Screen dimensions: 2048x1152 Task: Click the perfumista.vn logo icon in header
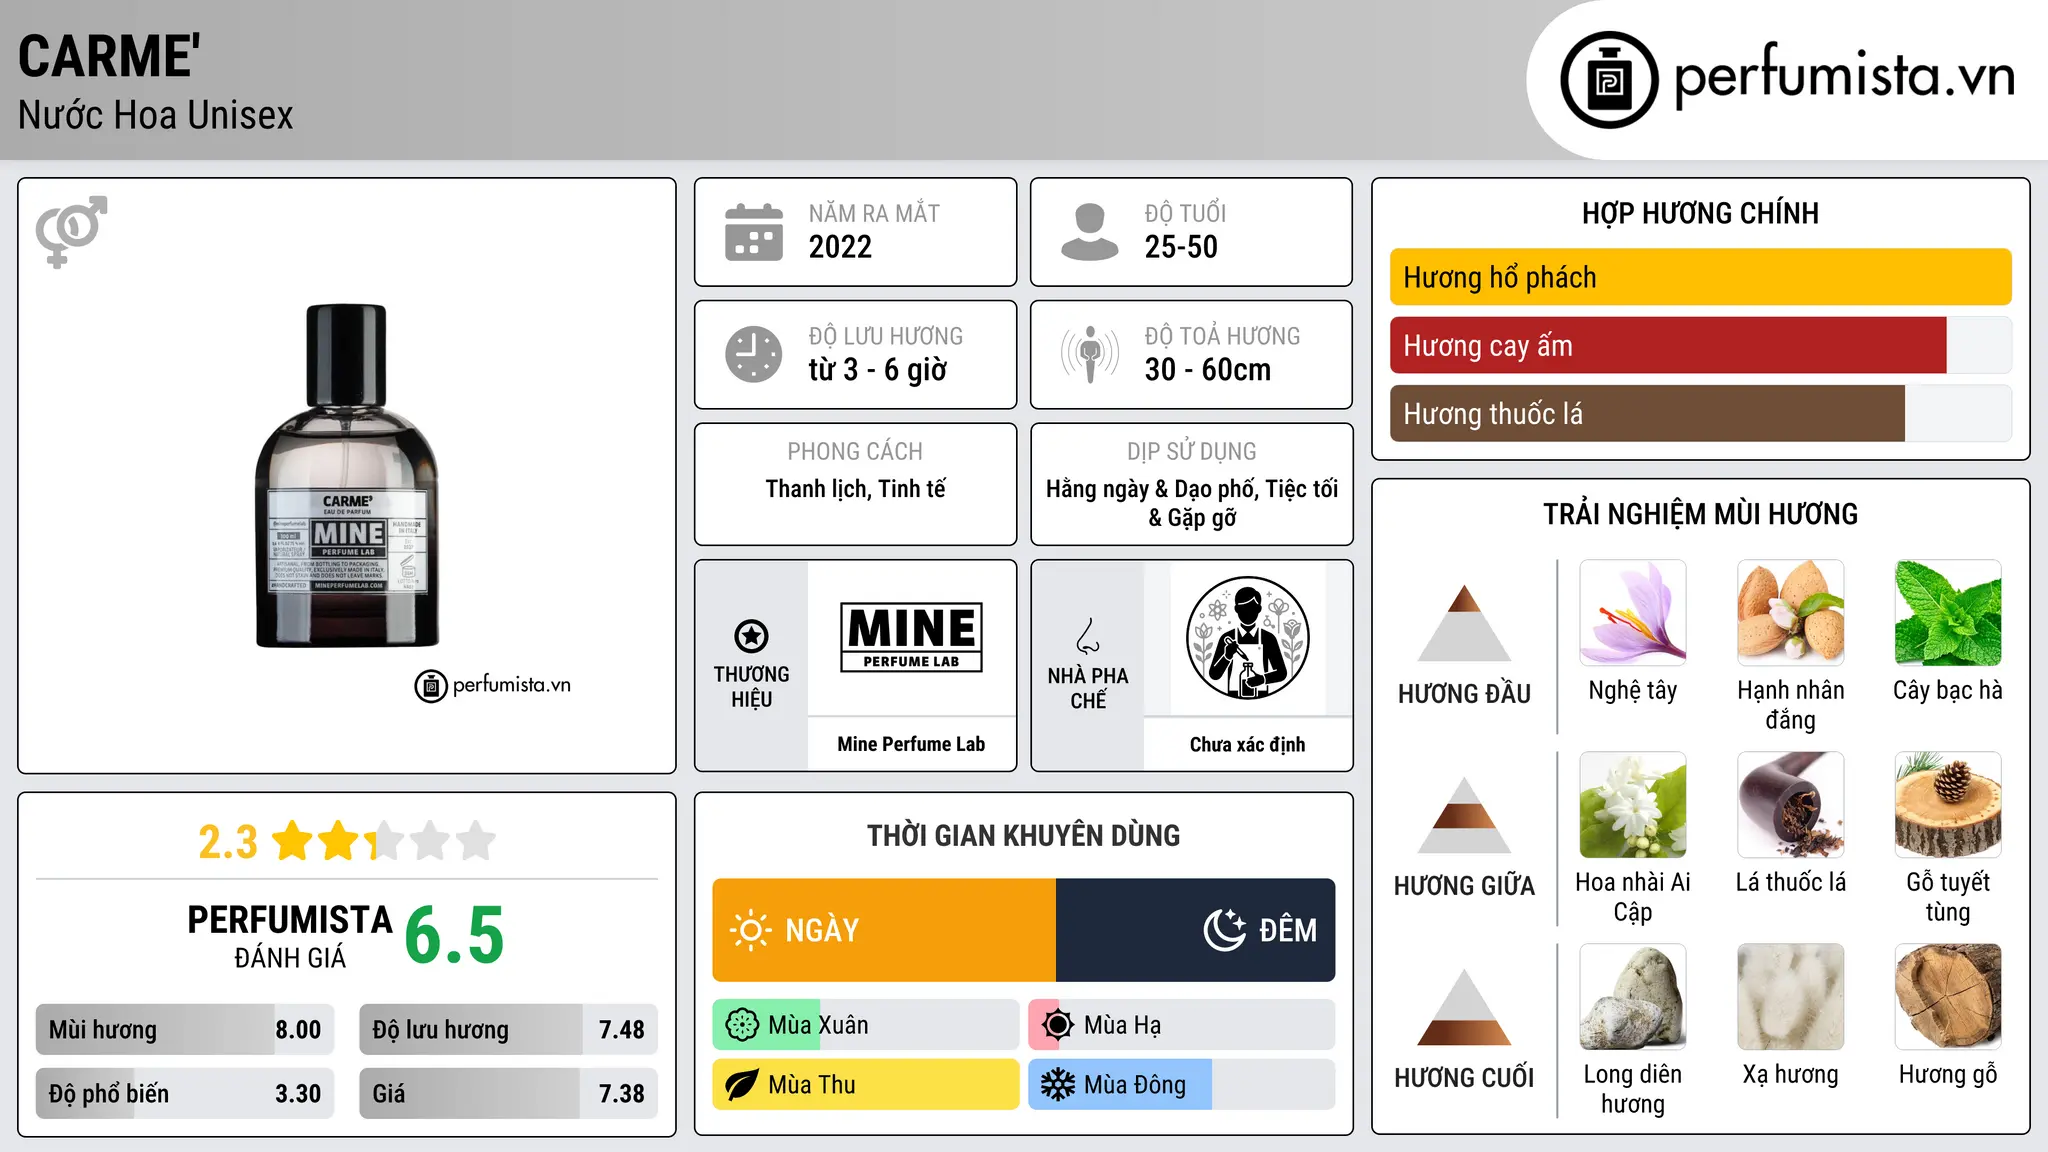coord(1609,80)
